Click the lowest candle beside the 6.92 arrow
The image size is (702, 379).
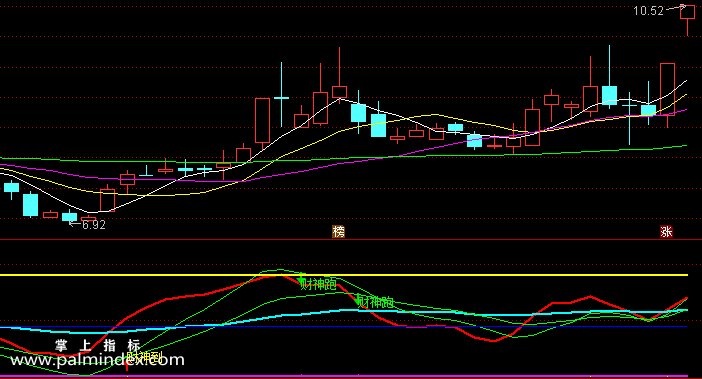89,218
